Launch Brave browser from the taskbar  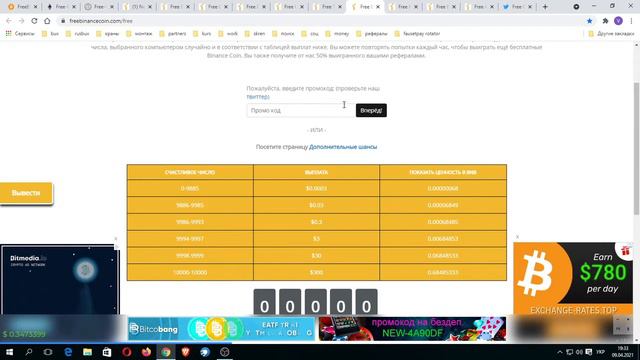tap(185, 352)
